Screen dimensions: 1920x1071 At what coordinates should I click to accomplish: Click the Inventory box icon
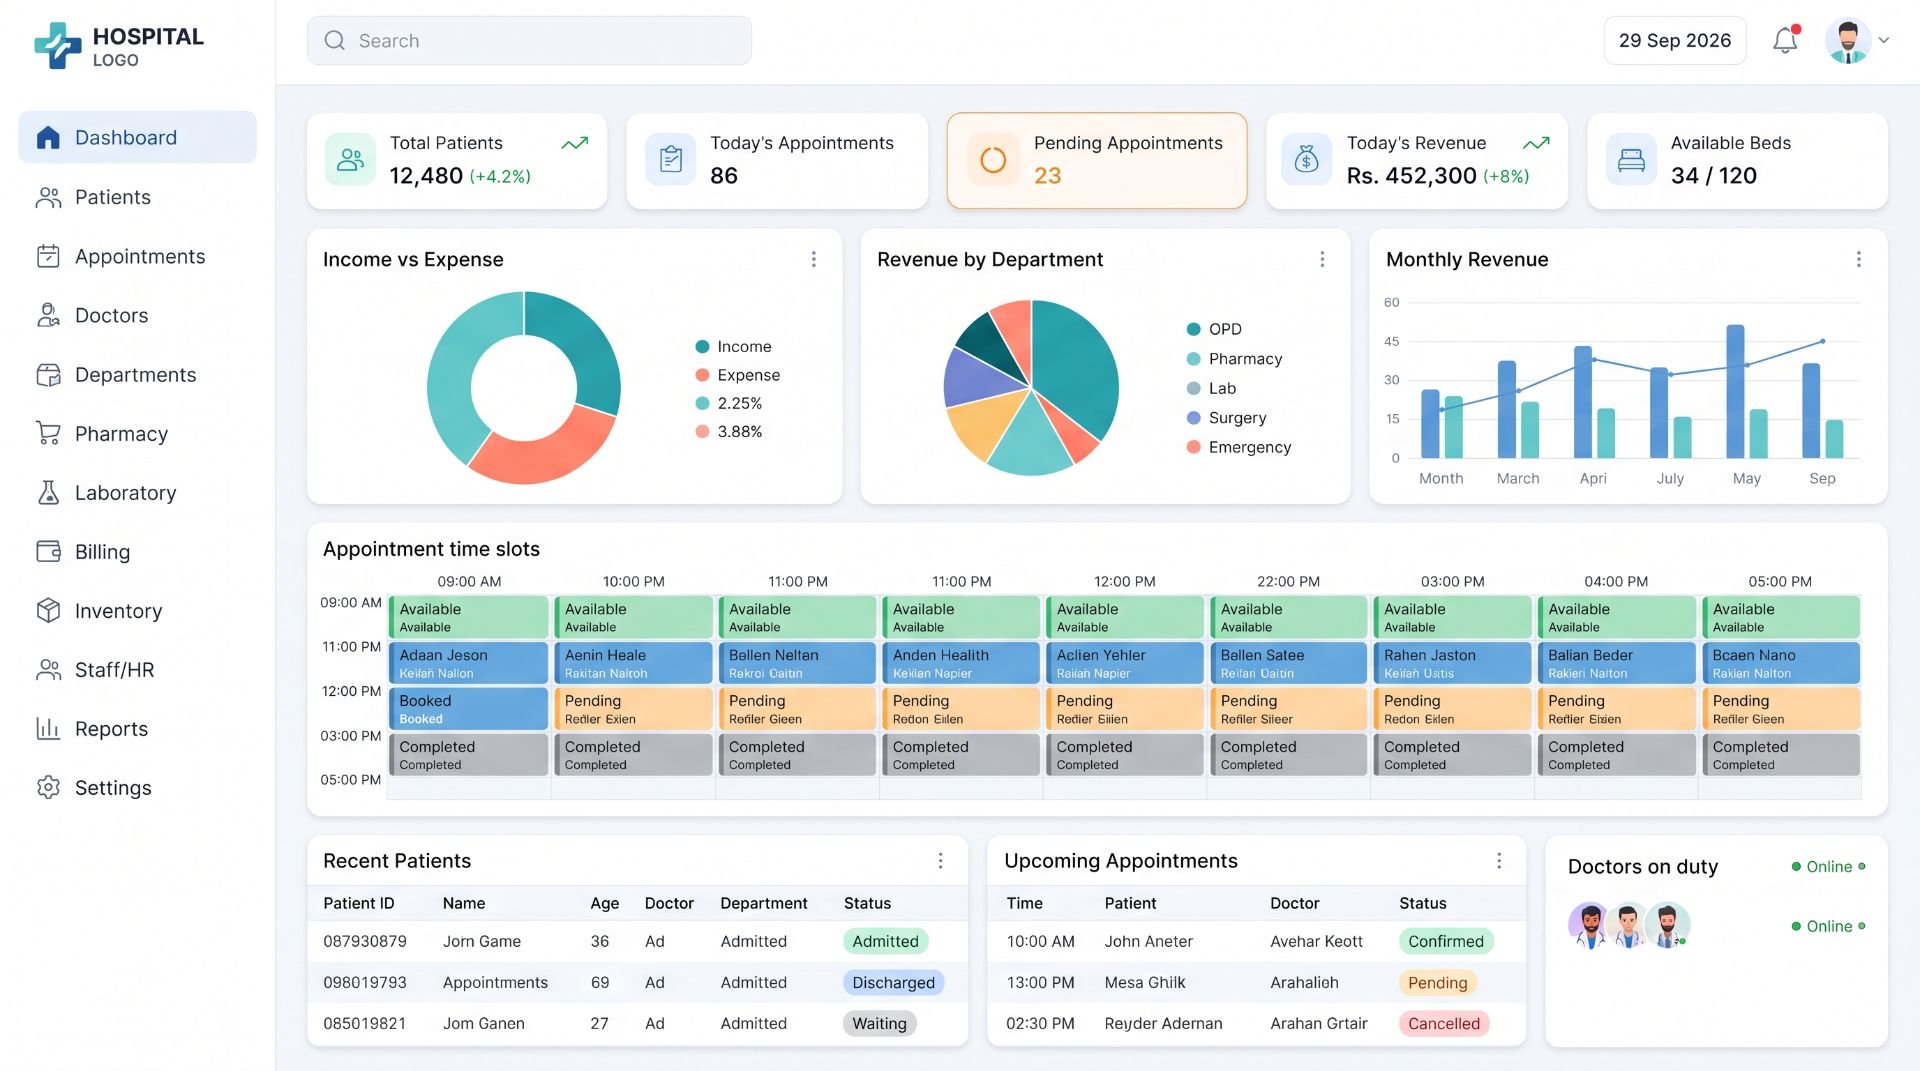coord(48,610)
